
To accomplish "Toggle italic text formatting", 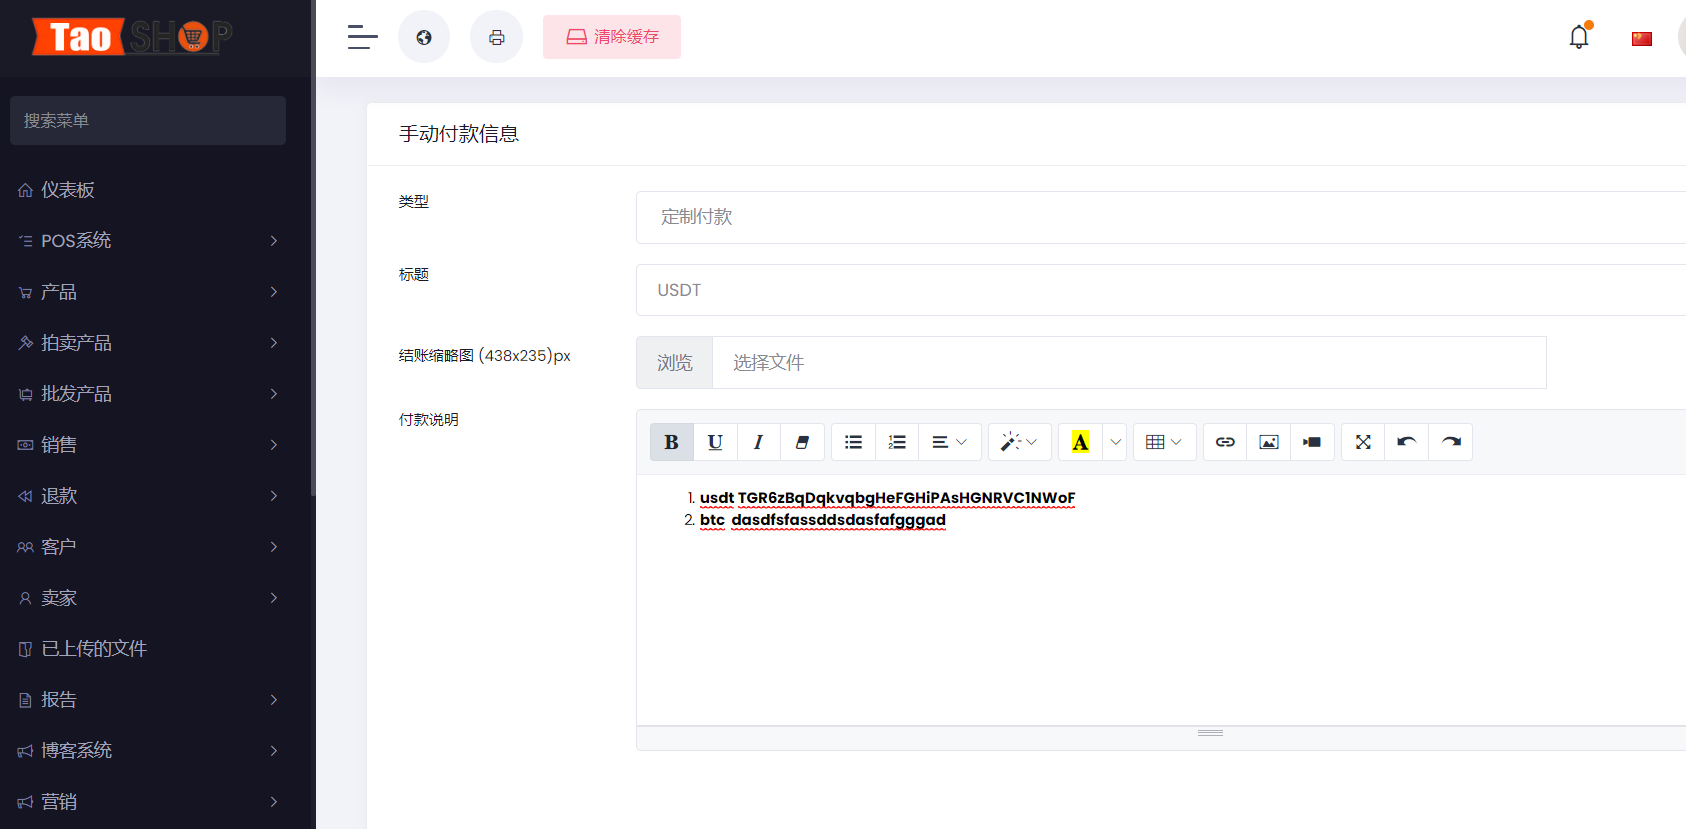I will pos(758,442).
